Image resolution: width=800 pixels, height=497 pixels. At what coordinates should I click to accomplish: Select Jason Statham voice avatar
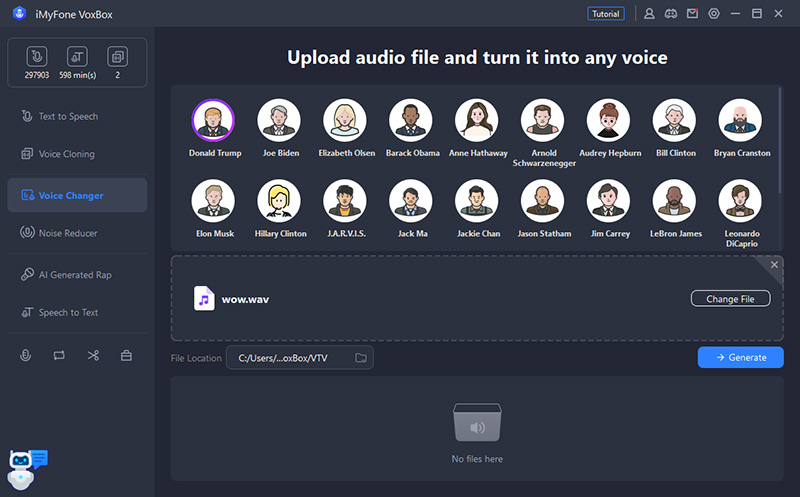click(x=542, y=201)
